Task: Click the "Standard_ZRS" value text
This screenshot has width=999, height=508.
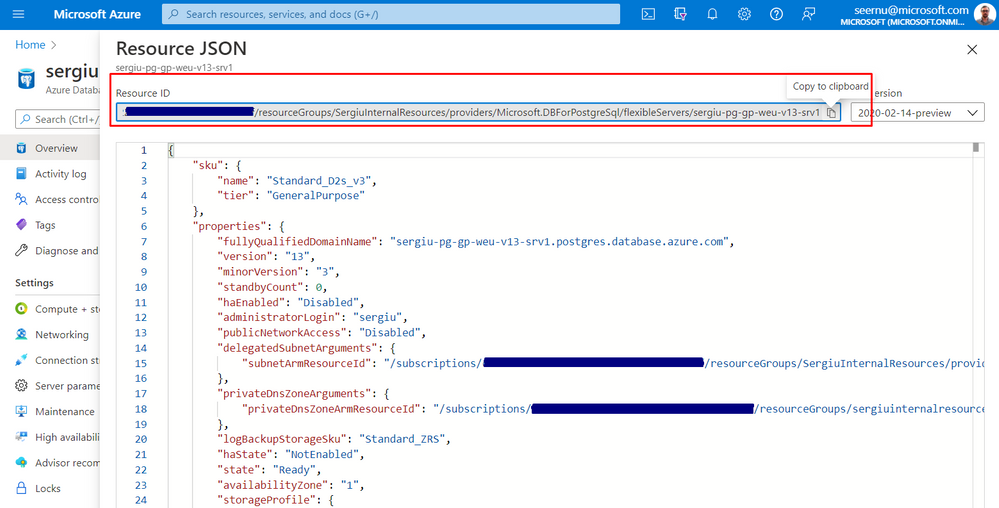Action: 403,439
